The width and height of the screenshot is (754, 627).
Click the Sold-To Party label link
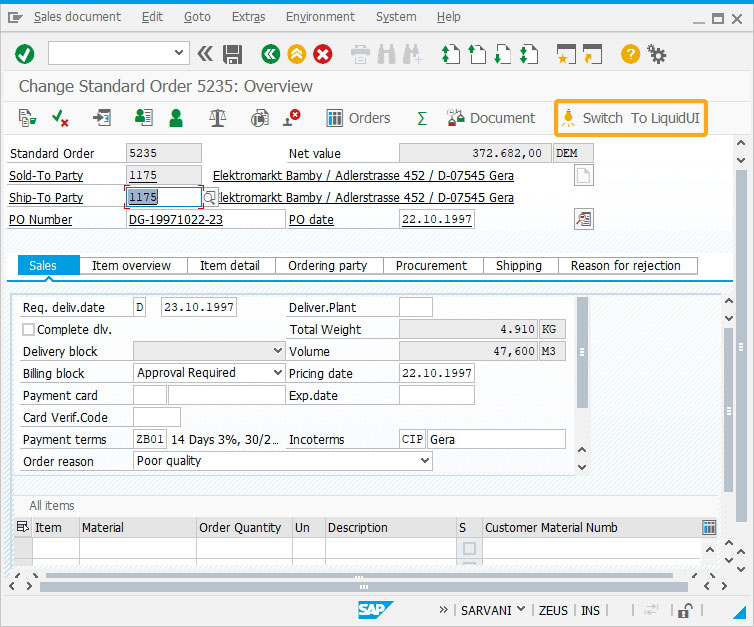point(46,176)
